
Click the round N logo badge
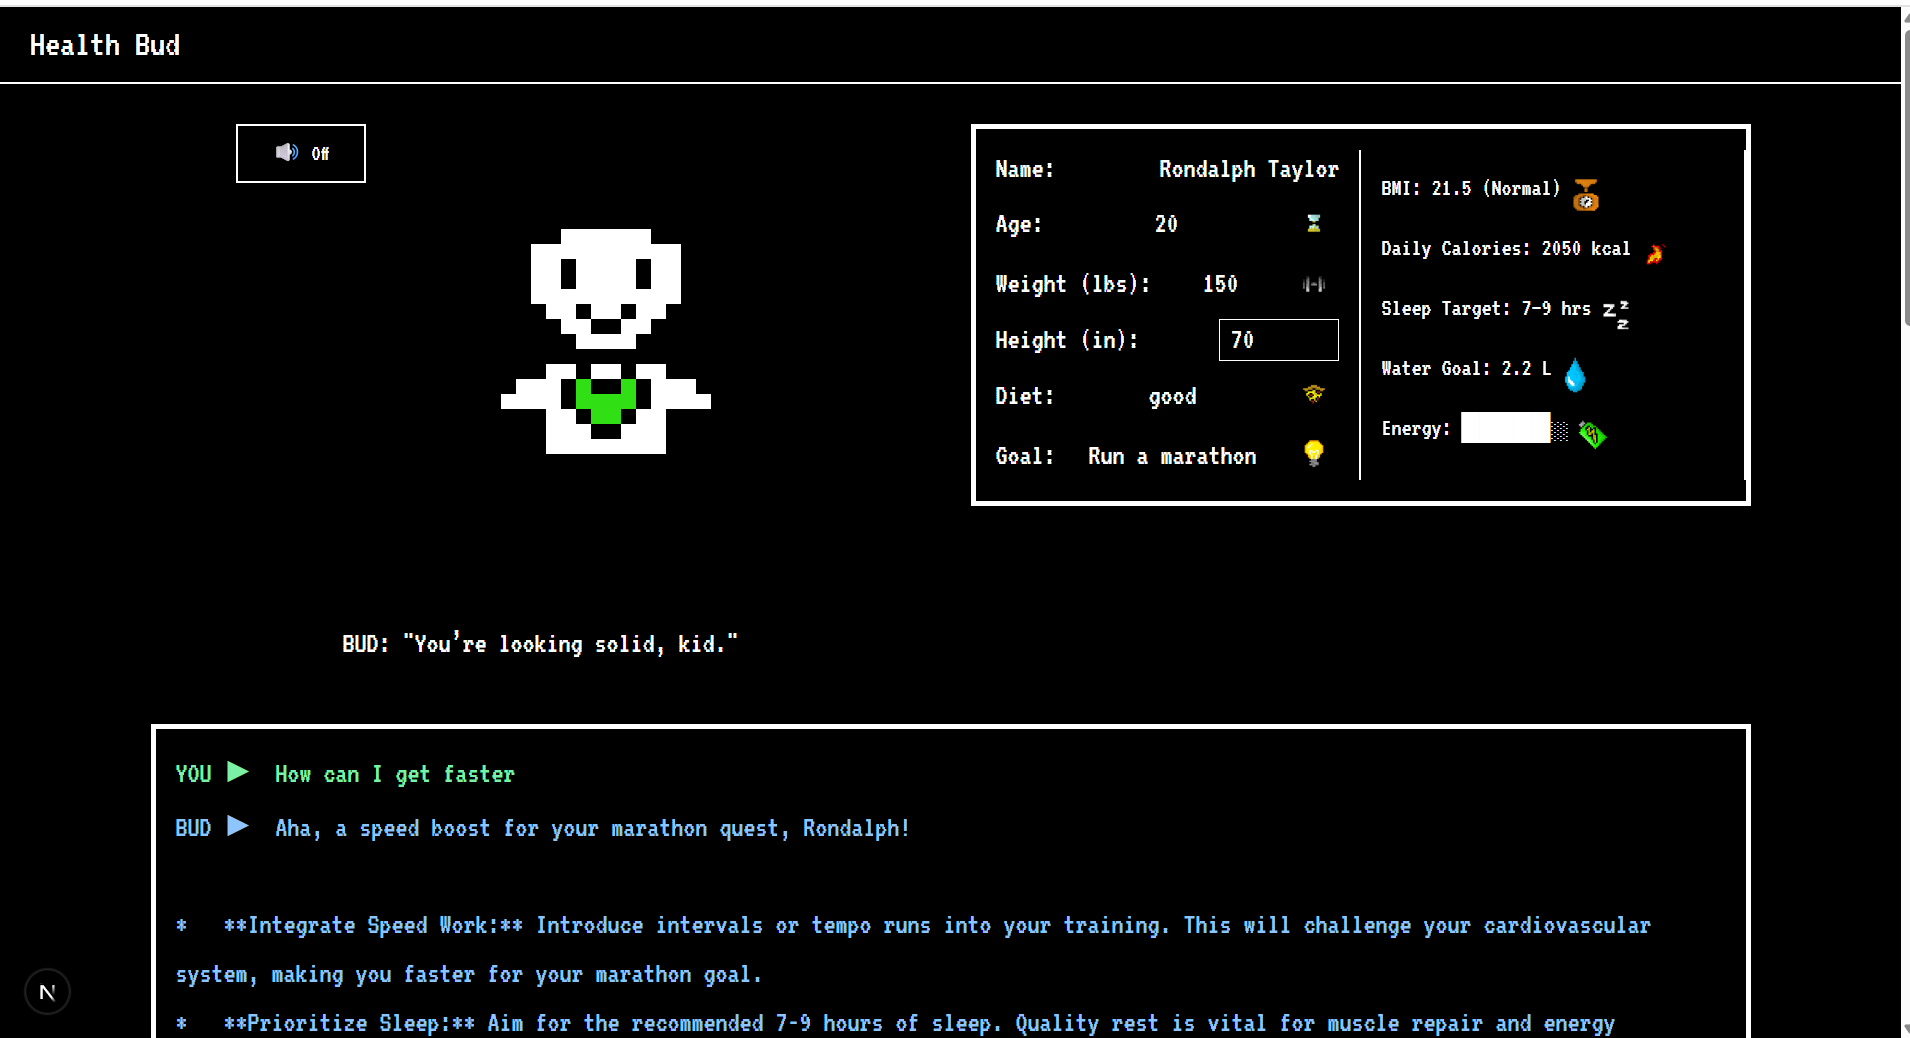click(47, 992)
